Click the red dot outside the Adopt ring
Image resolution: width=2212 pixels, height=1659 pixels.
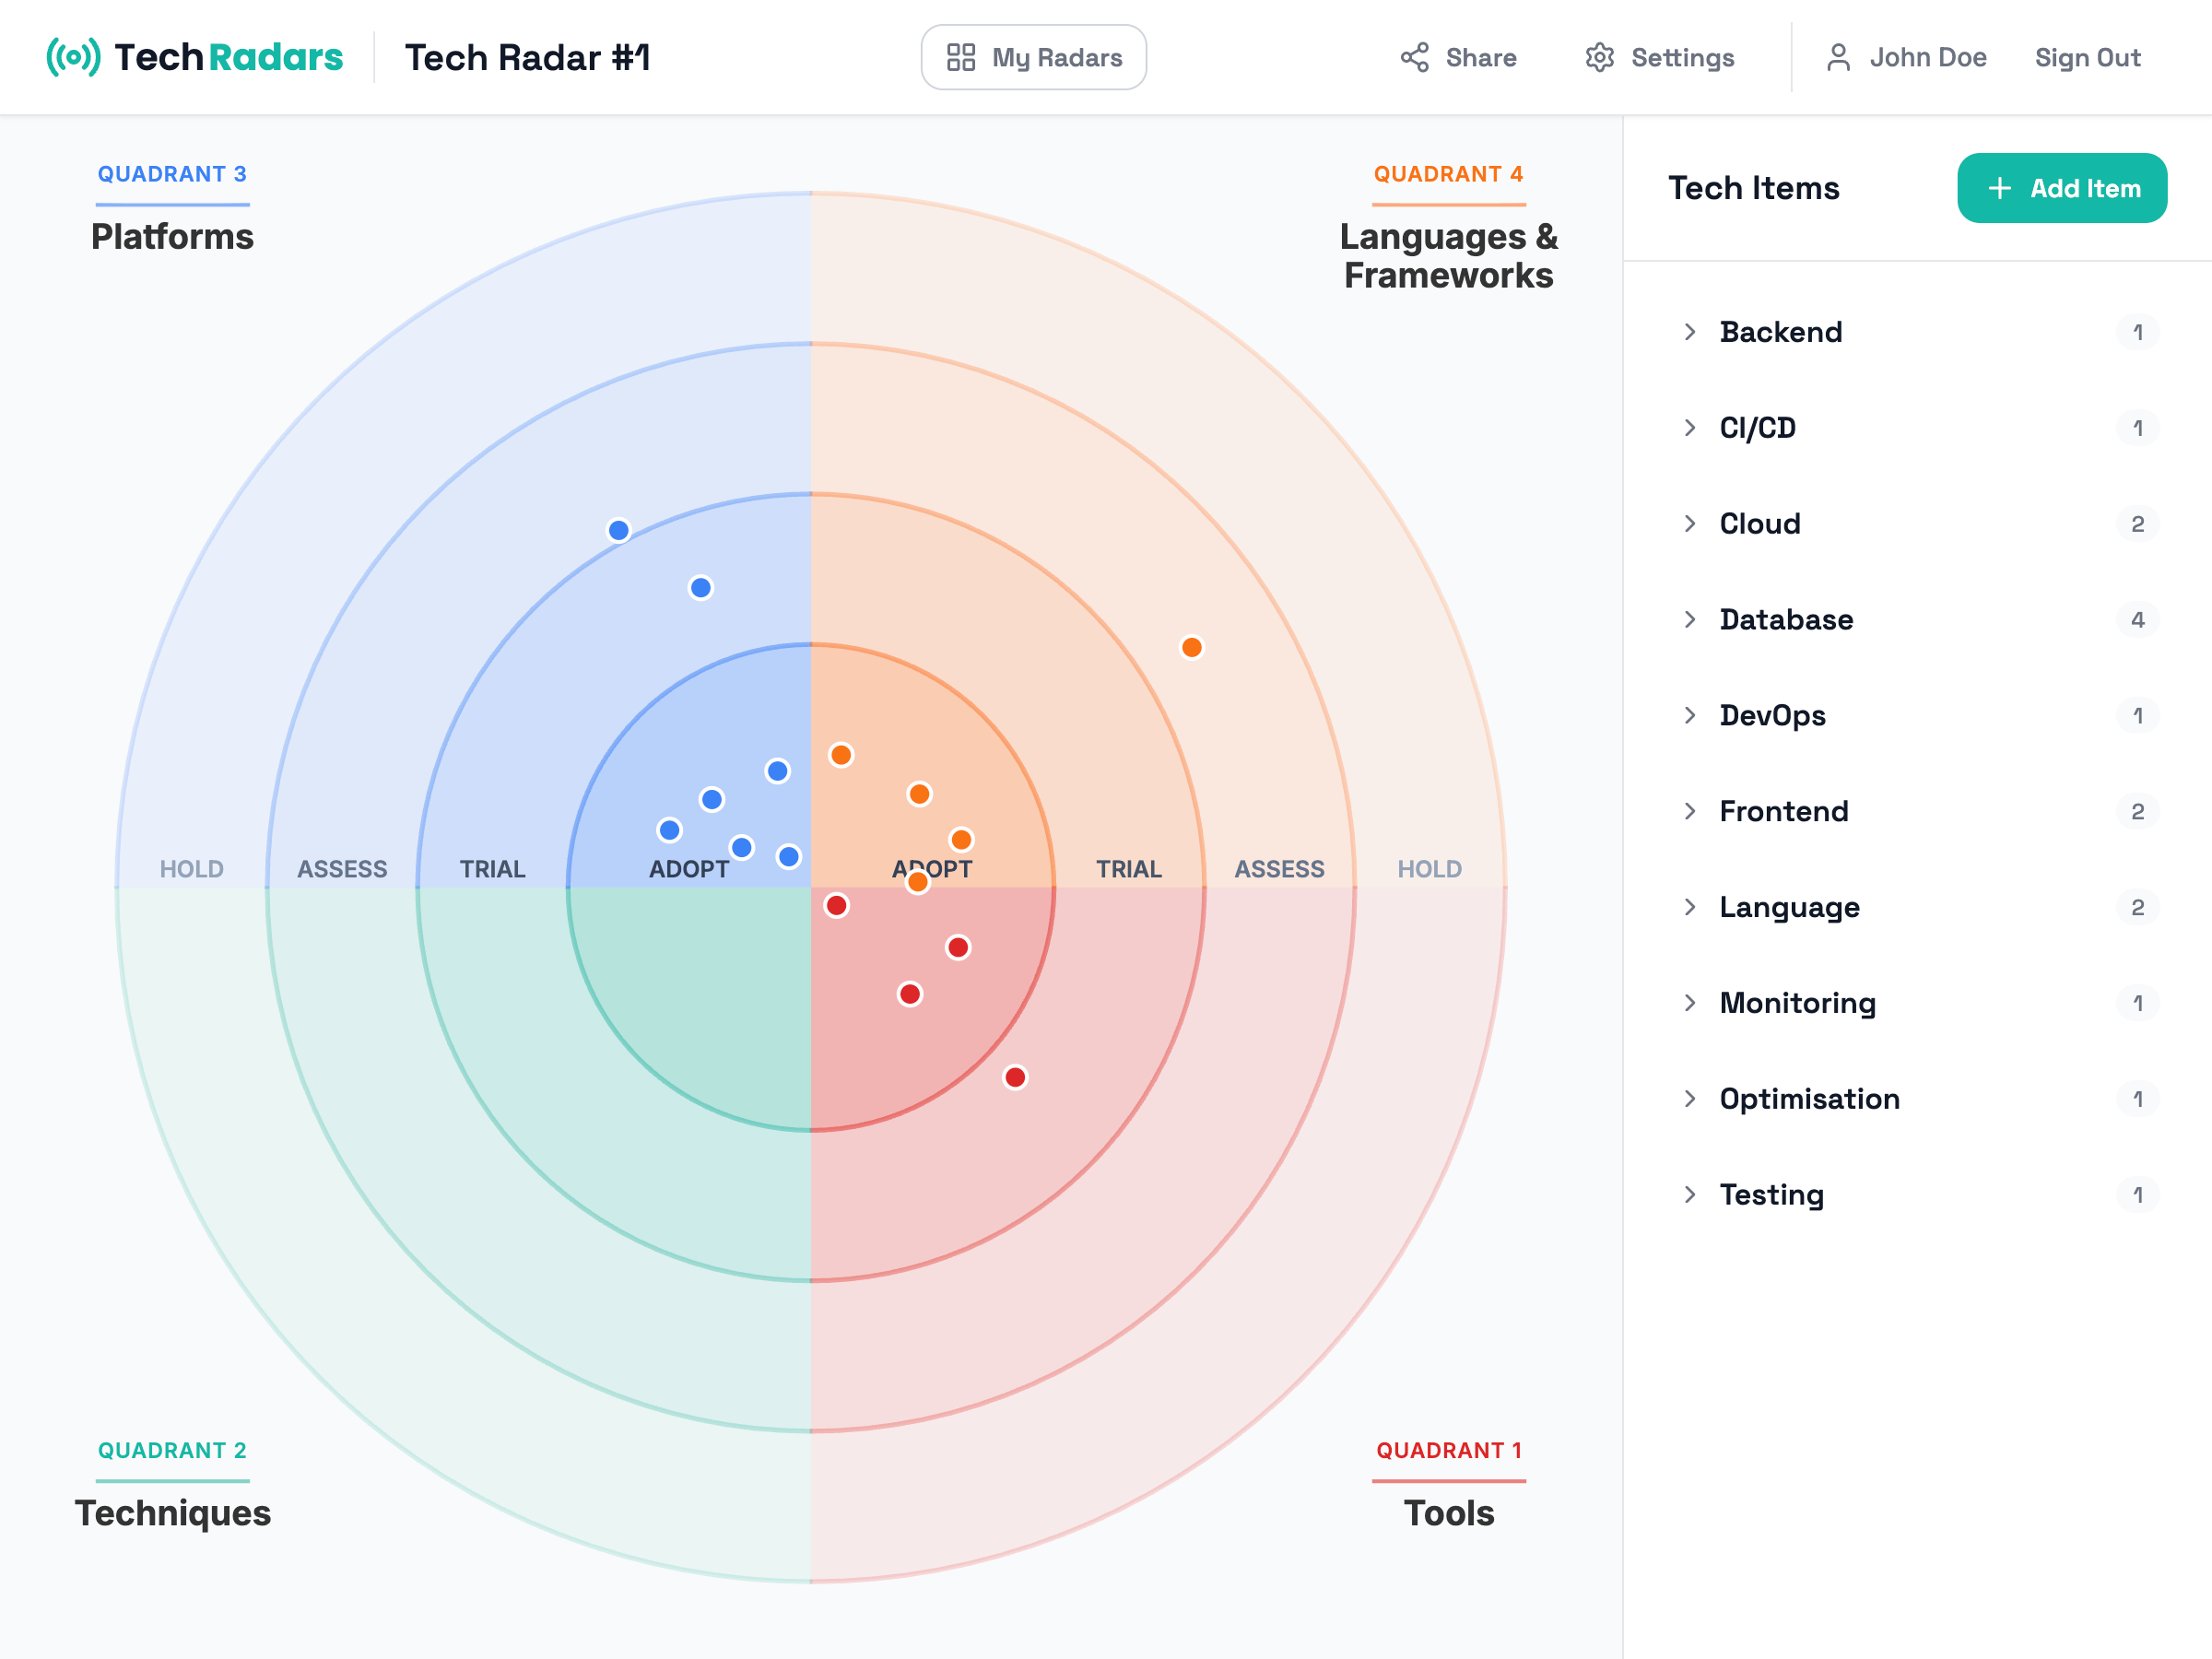click(x=1014, y=1077)
